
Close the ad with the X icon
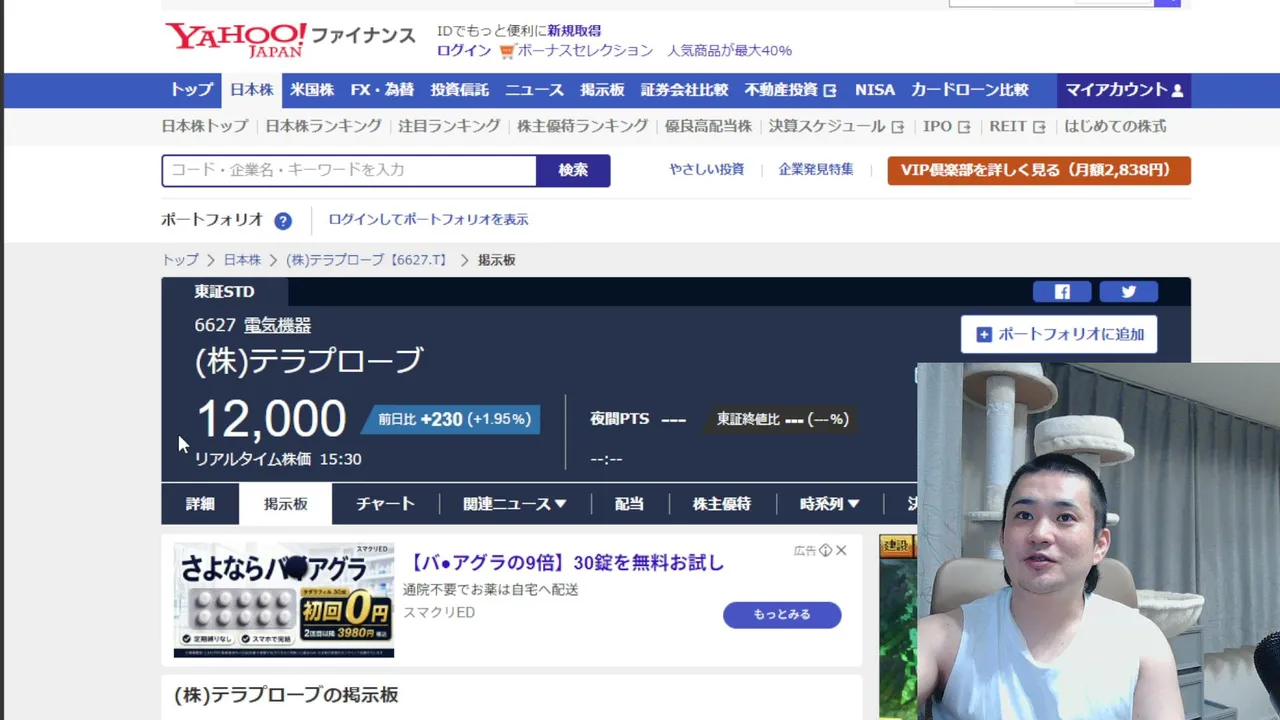[841, 550]
